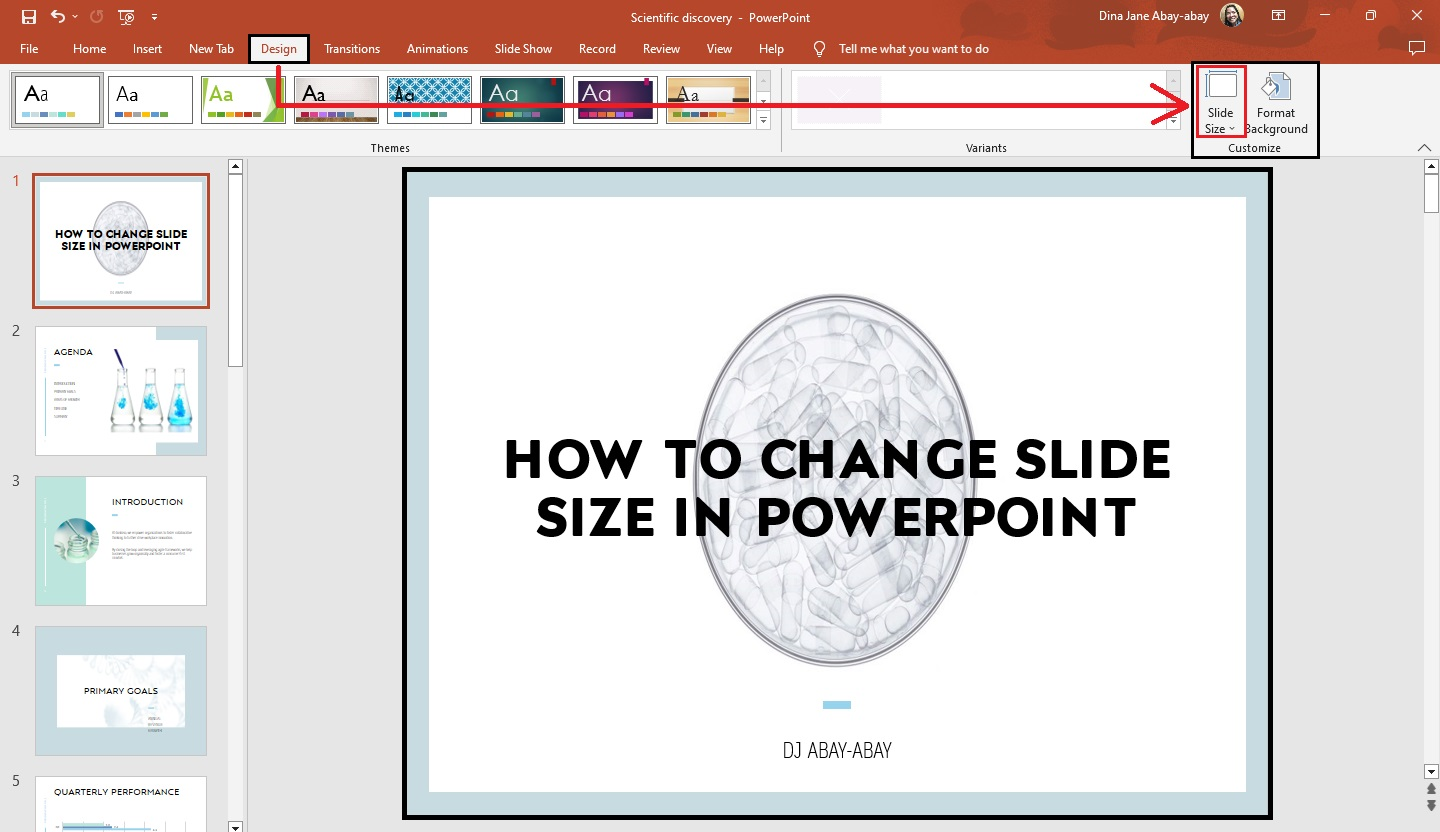Show the Tell Me search lightbulb
Viewport: 1440px width, 832px height.
[x=819, y=48]
